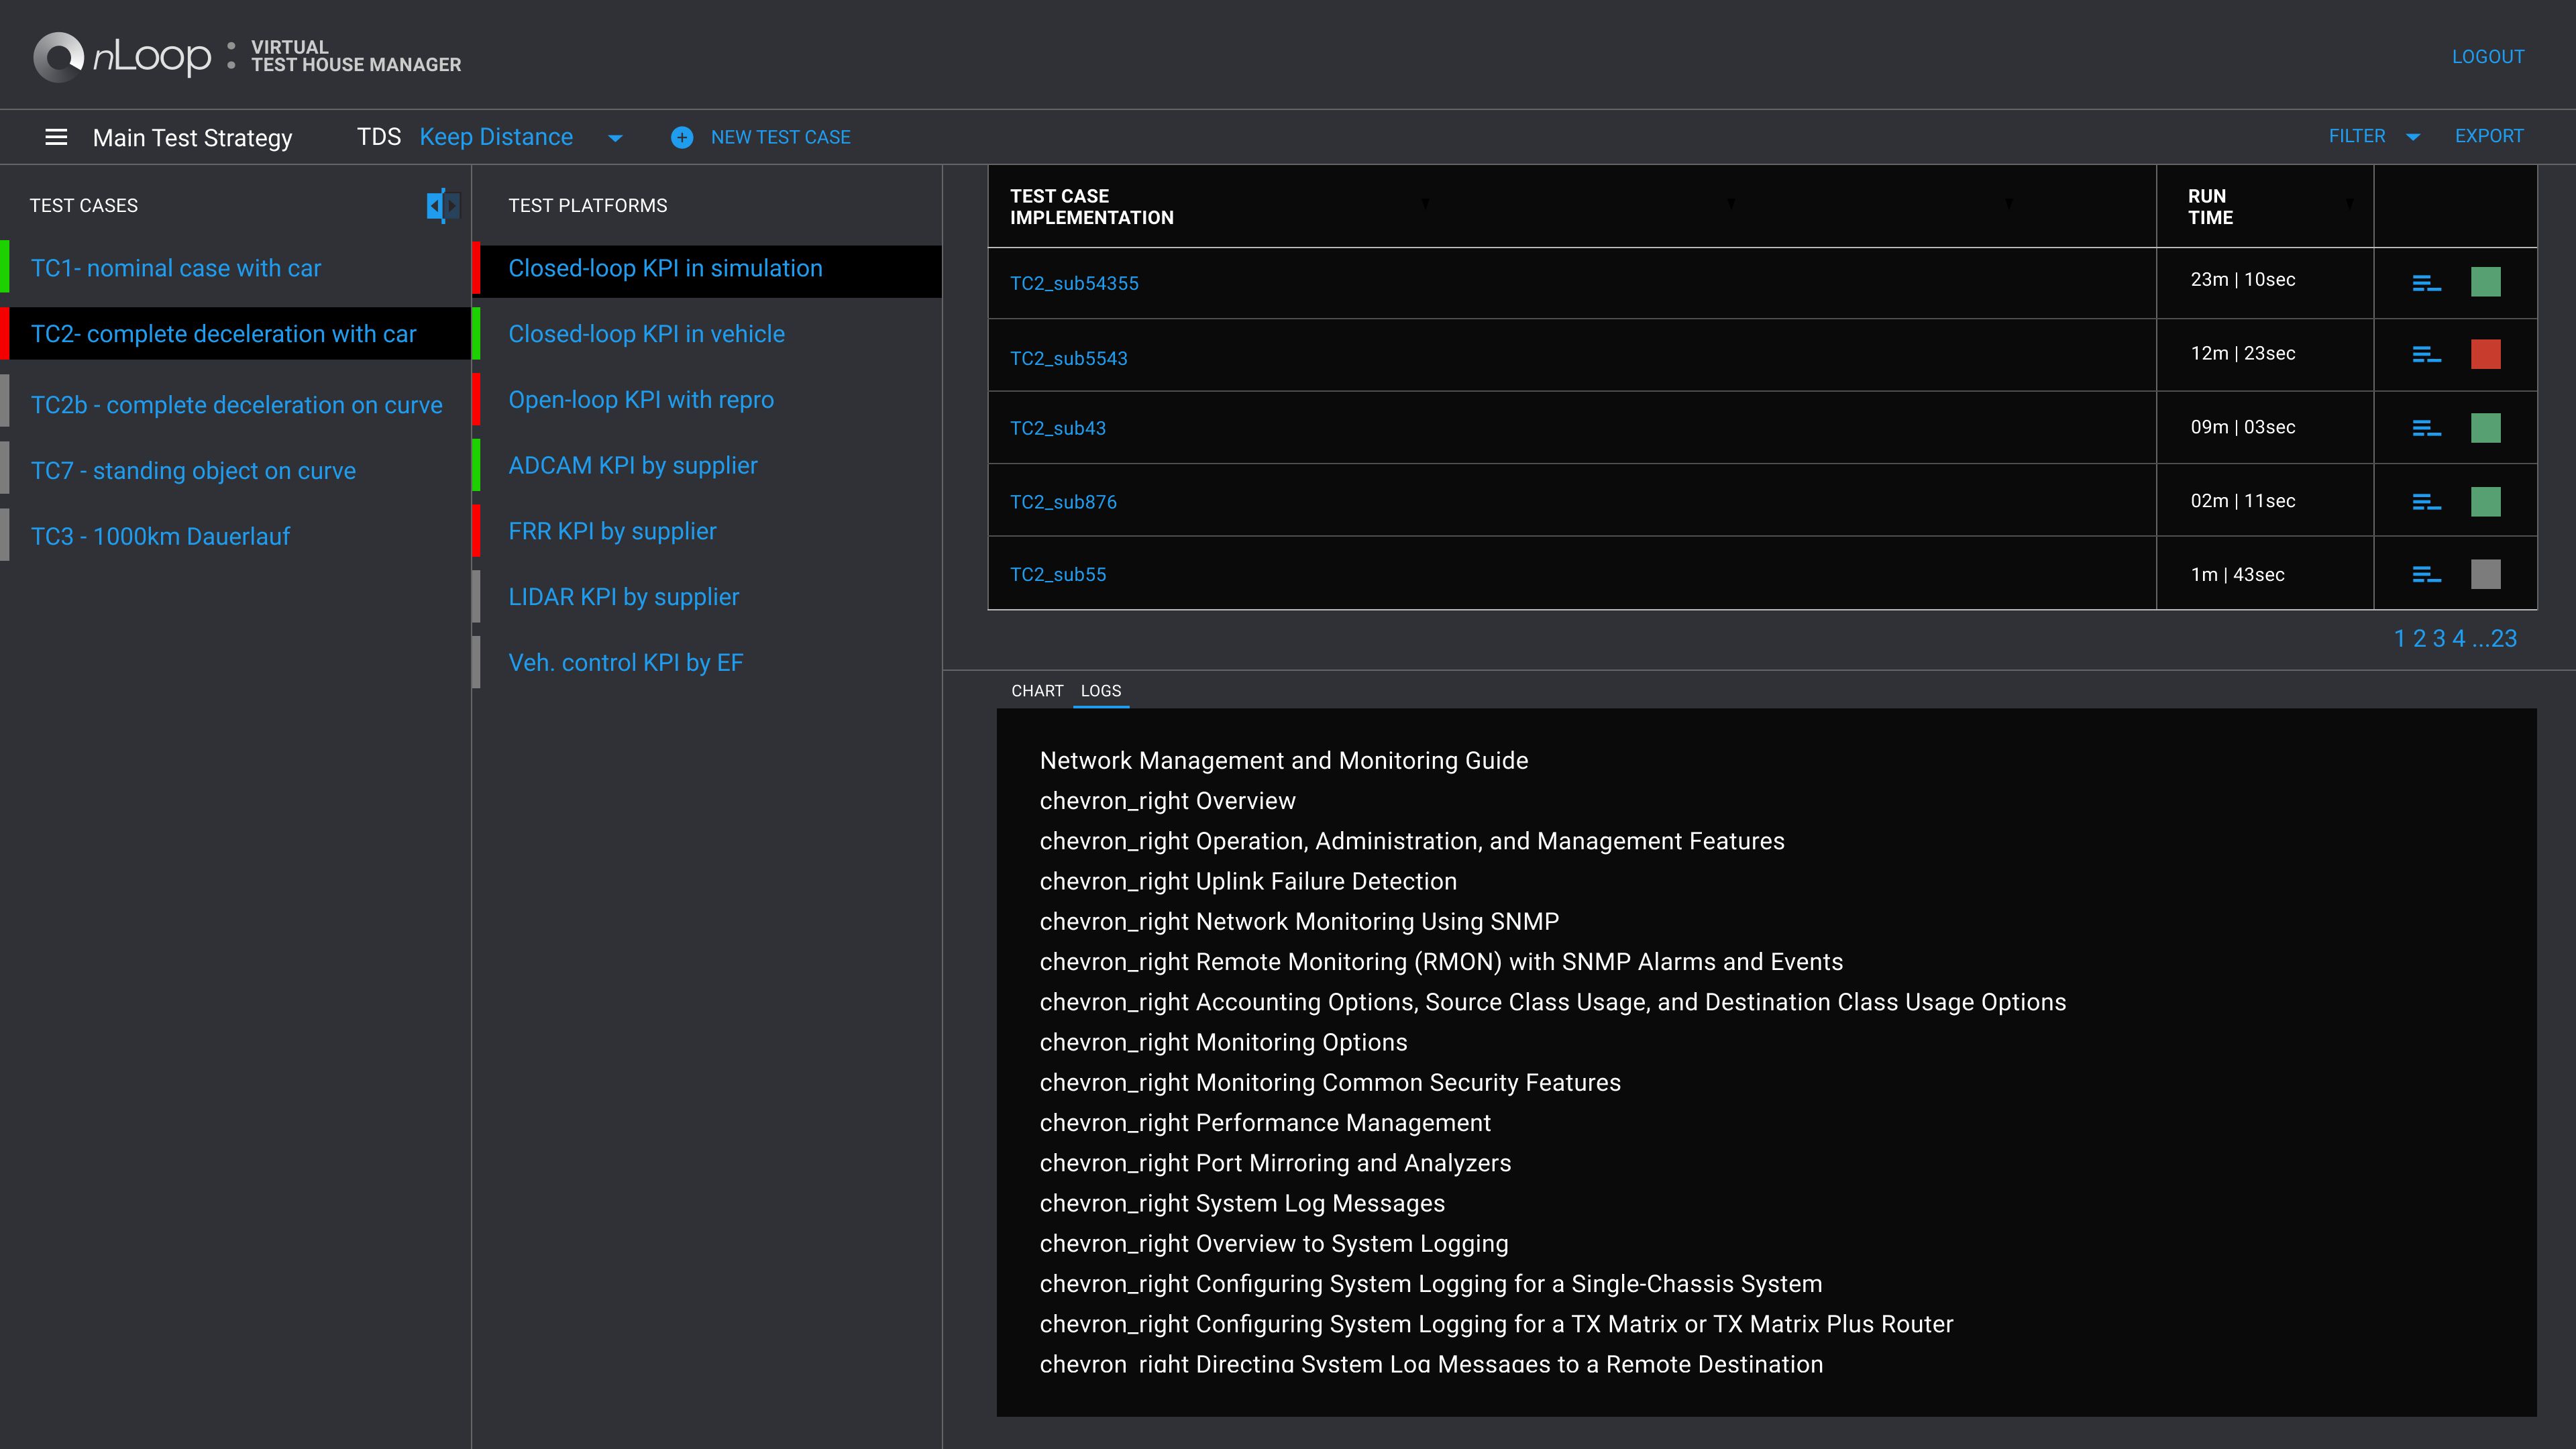Go to results page 1

(x=2399, y=639)
